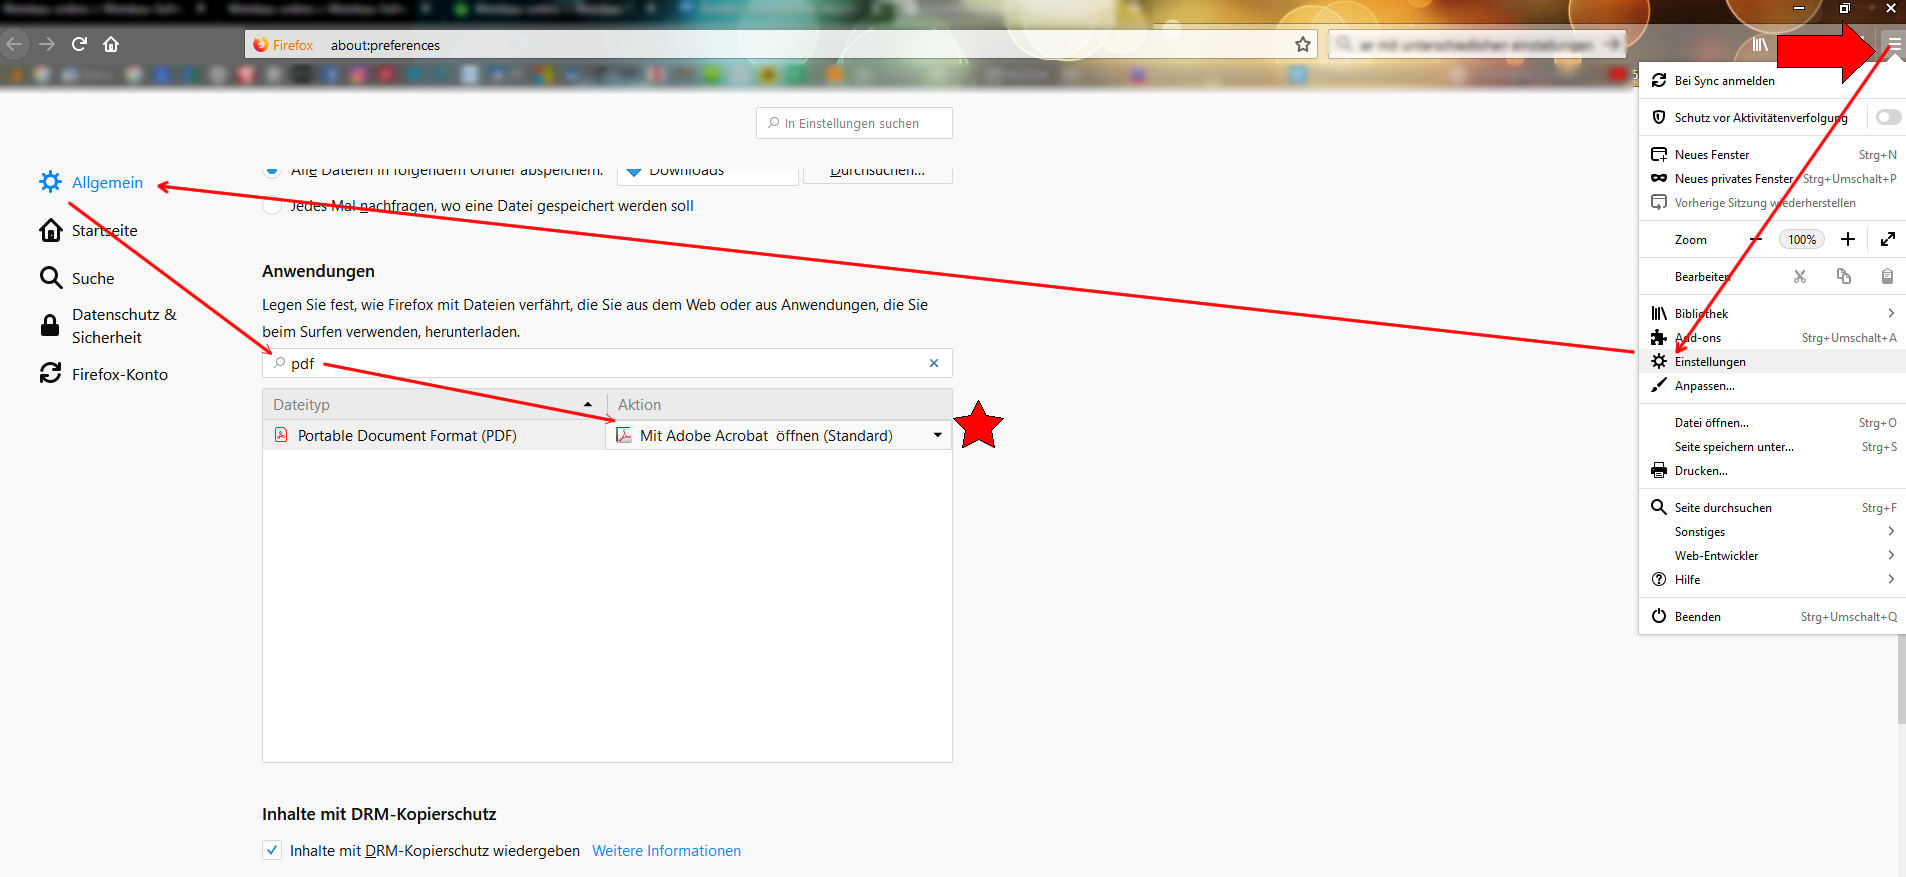Image resolution: width=1906 pixels, height=877 pixels.
Task: Sort by the Dateityp column header
Action: tap(432, 404)
